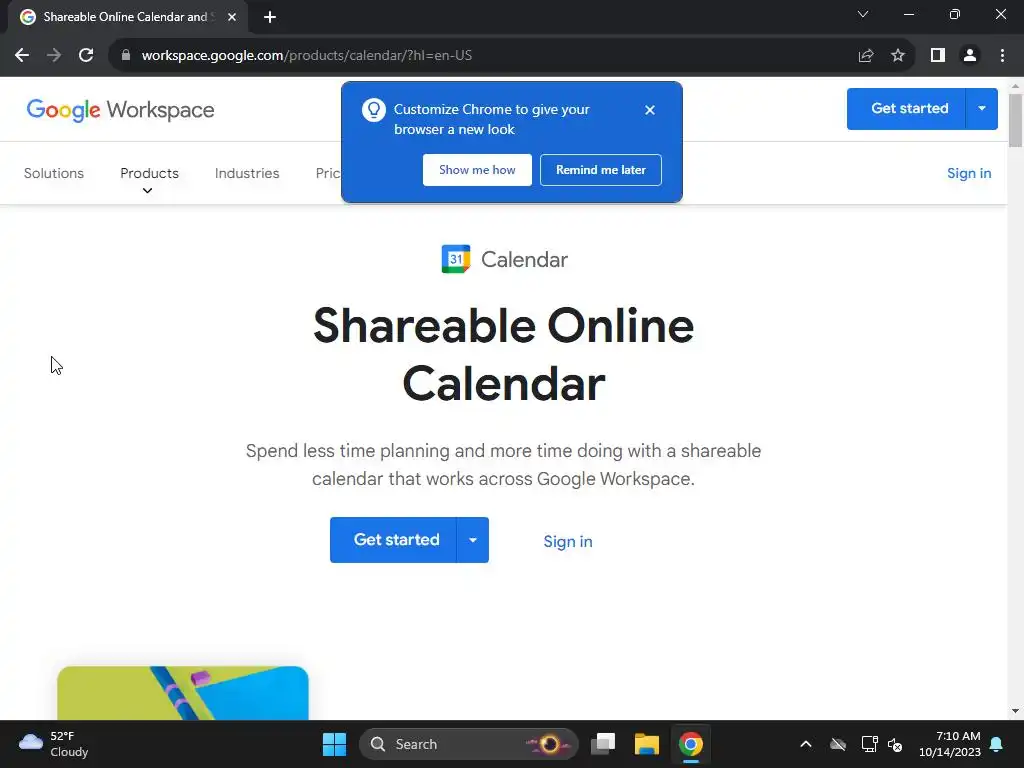The image size is (1024, 768).
Task: Open the Chrome profile avatar icon
Action: point(970,56)
